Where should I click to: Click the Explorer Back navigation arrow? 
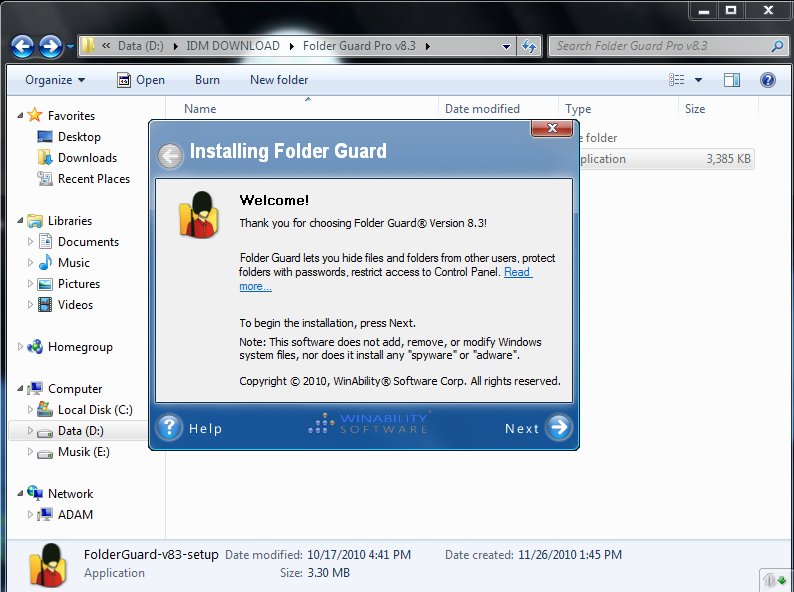coord(23,47)
